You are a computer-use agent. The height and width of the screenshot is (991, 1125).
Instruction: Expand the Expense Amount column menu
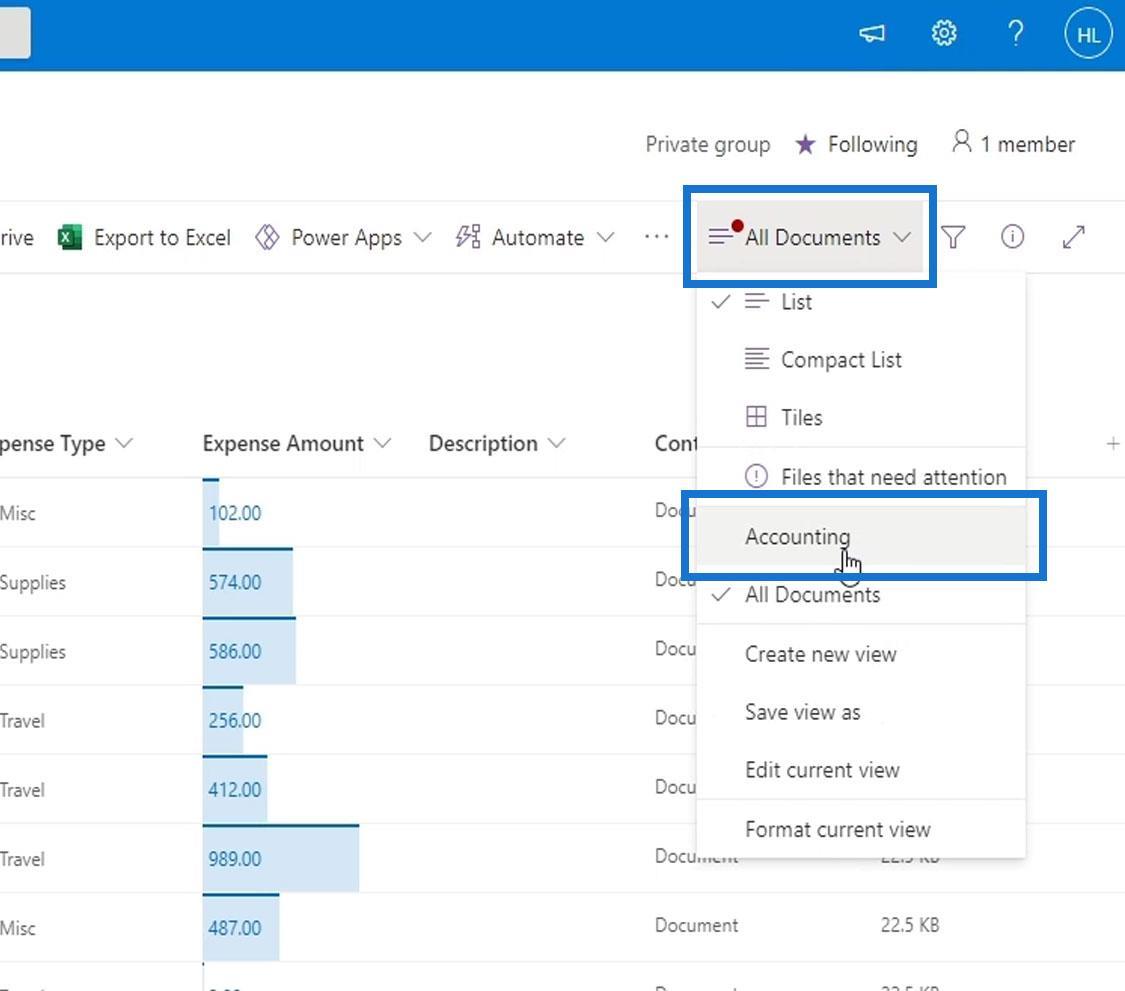(x=382, y=443)
